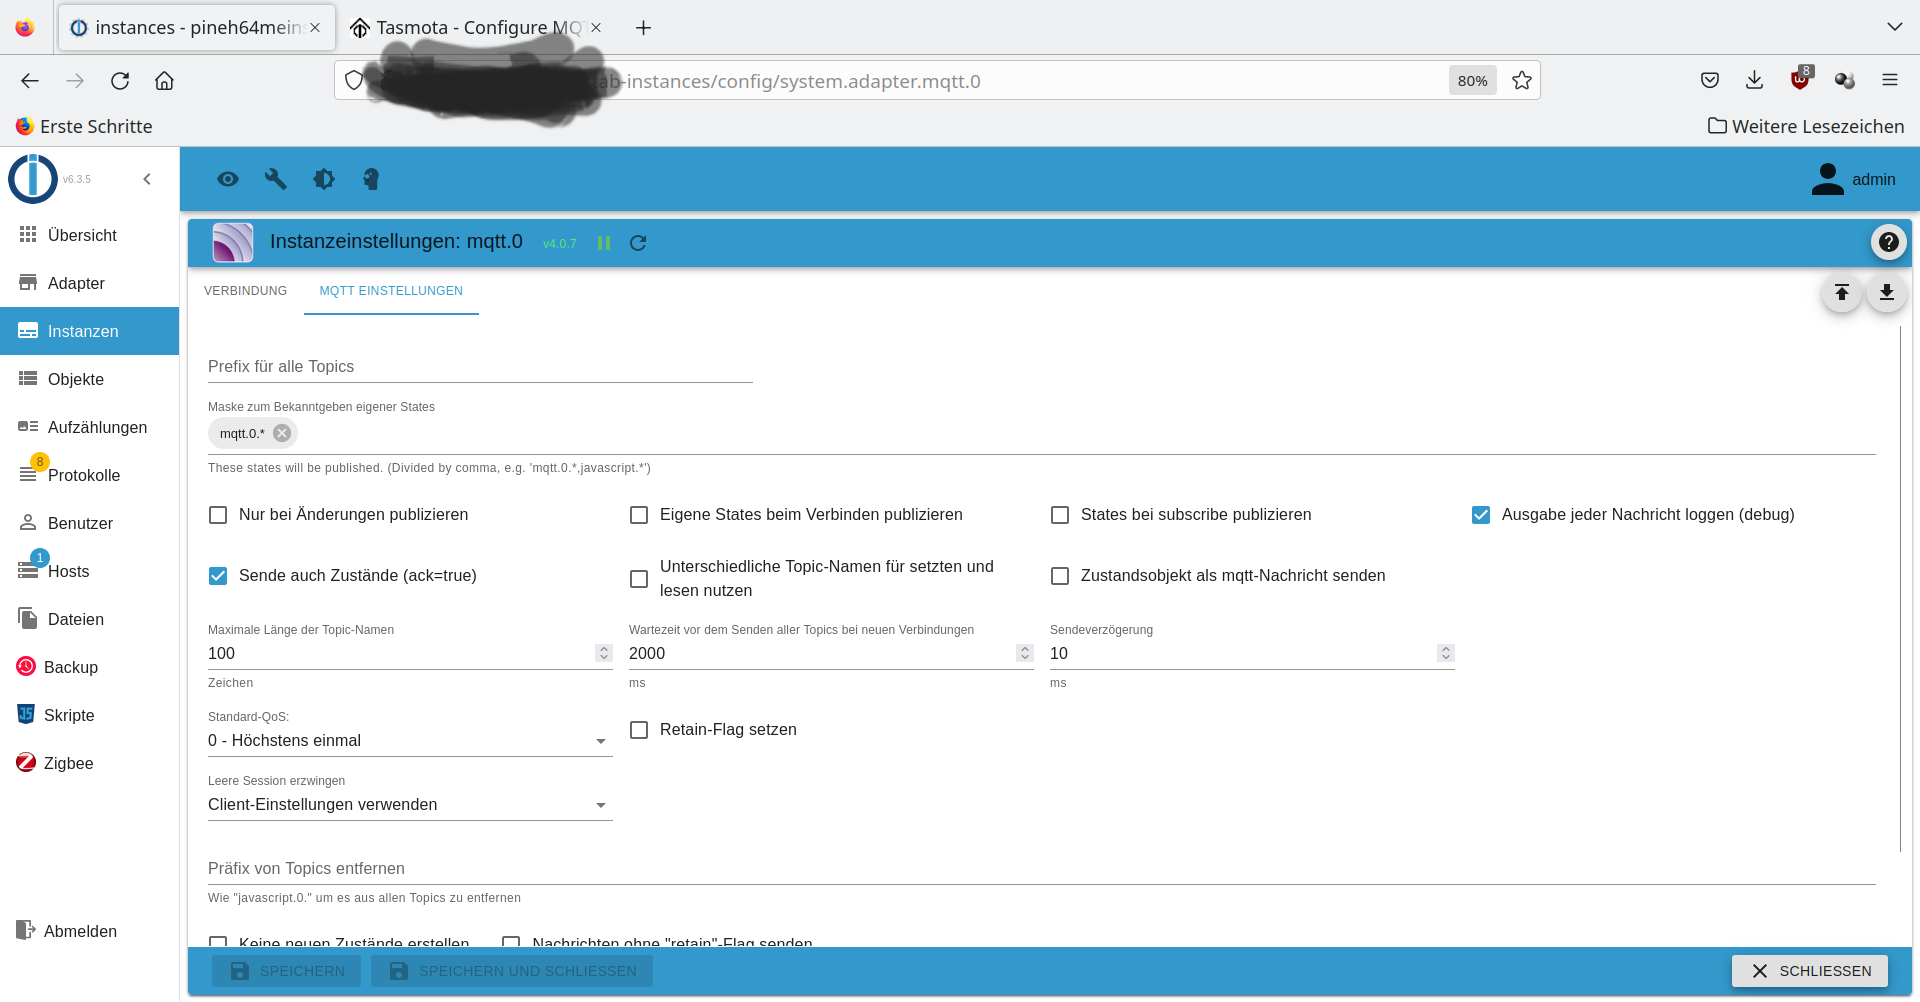Bookmark this page with star icon
The image size is (1920, 1002).
(x=1522, y=81)
